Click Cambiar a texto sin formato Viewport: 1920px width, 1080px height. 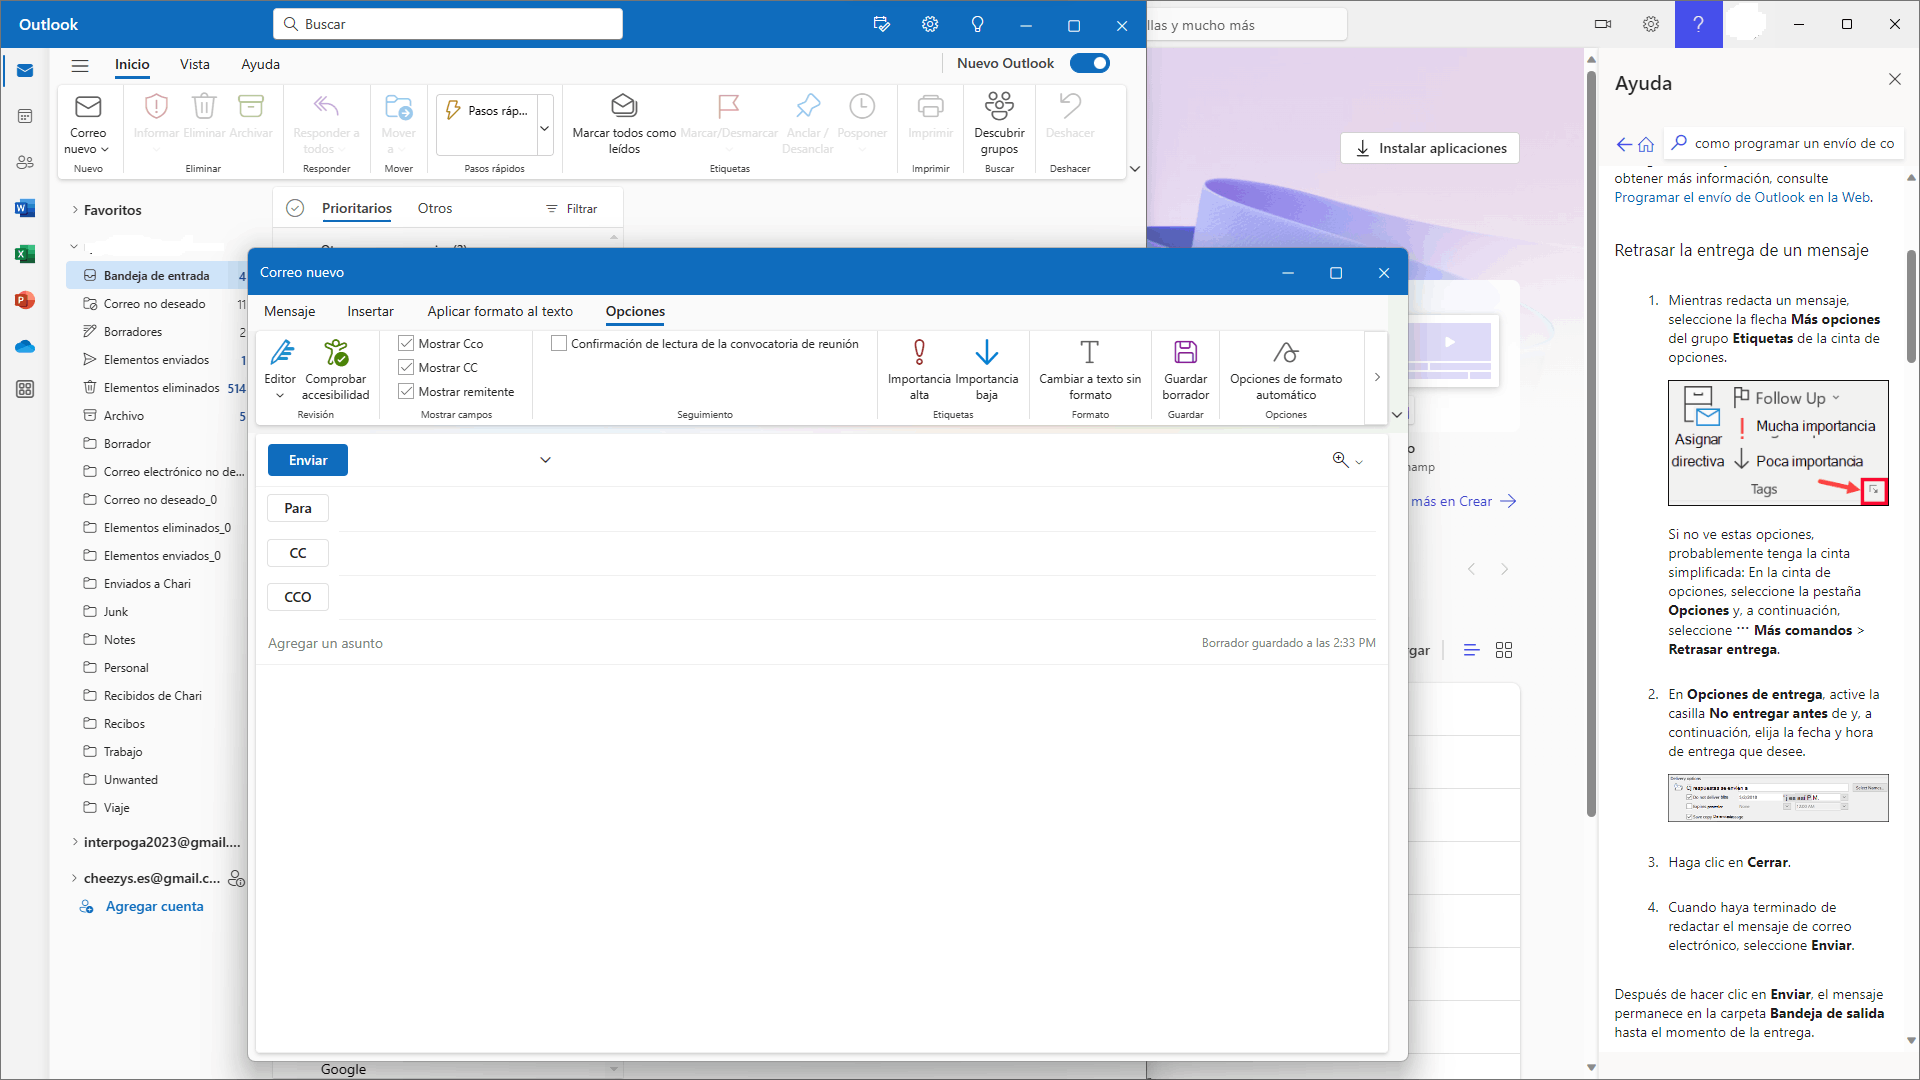click(1089, 354)
